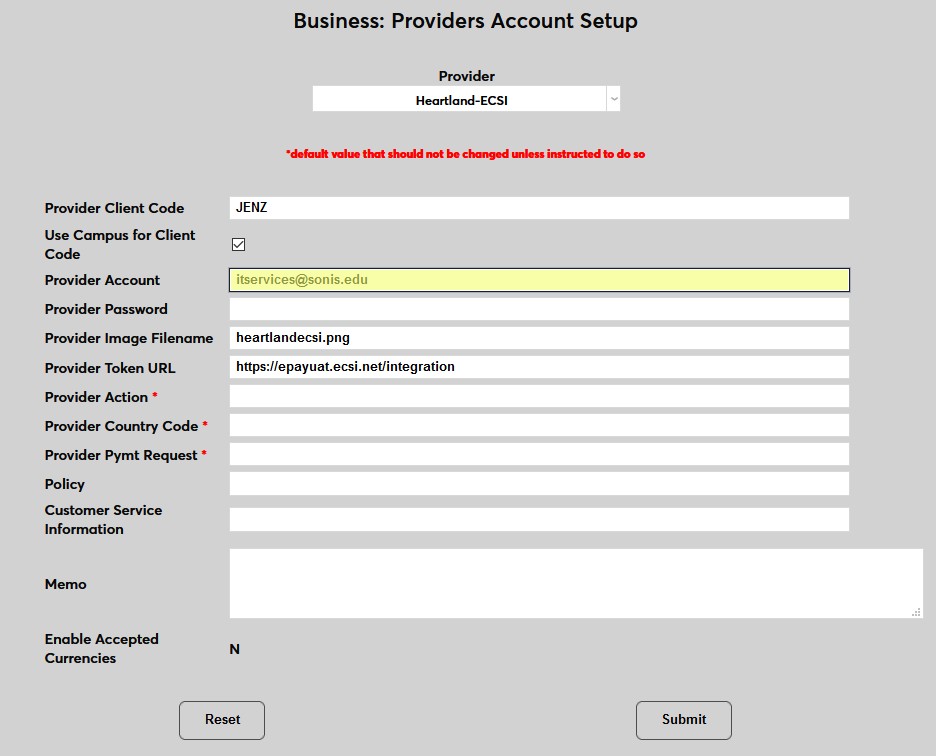936x756 pixels.
Task: Grab the Memo textarea resize handle
Action: click(917, 612)
